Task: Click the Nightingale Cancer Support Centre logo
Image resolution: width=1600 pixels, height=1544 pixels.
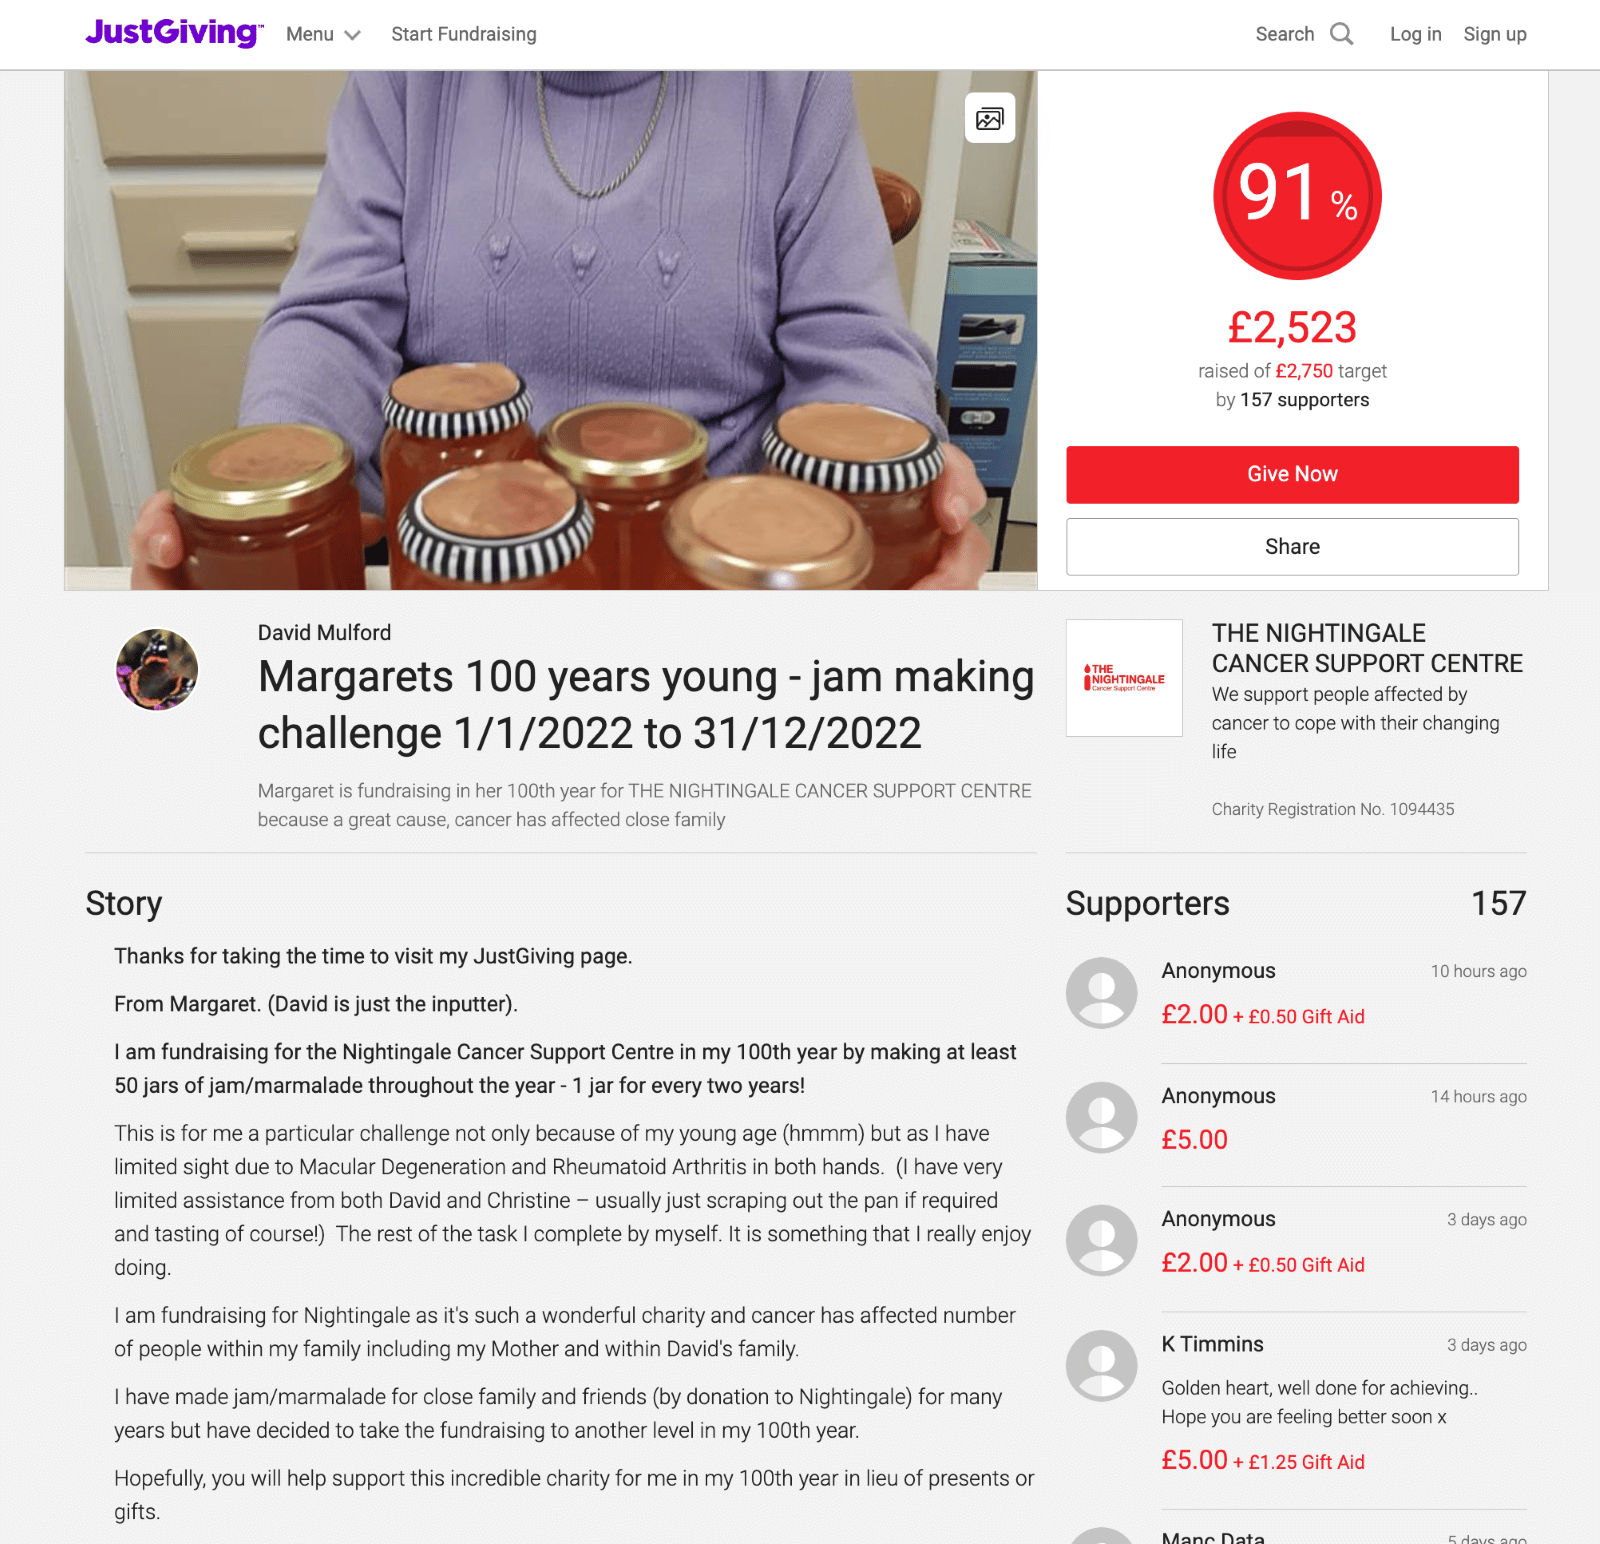Action: coord(1124,678)
